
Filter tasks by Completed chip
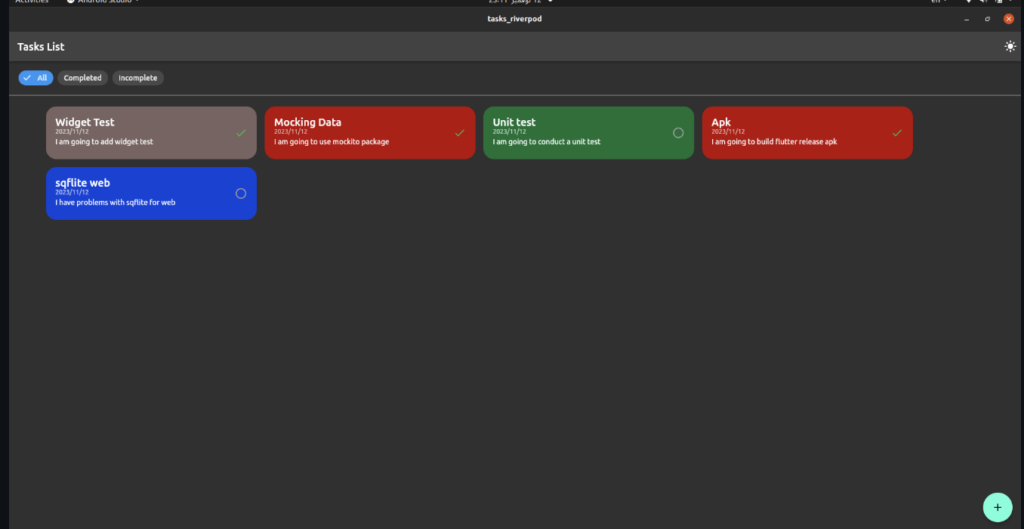click(82, 78)
